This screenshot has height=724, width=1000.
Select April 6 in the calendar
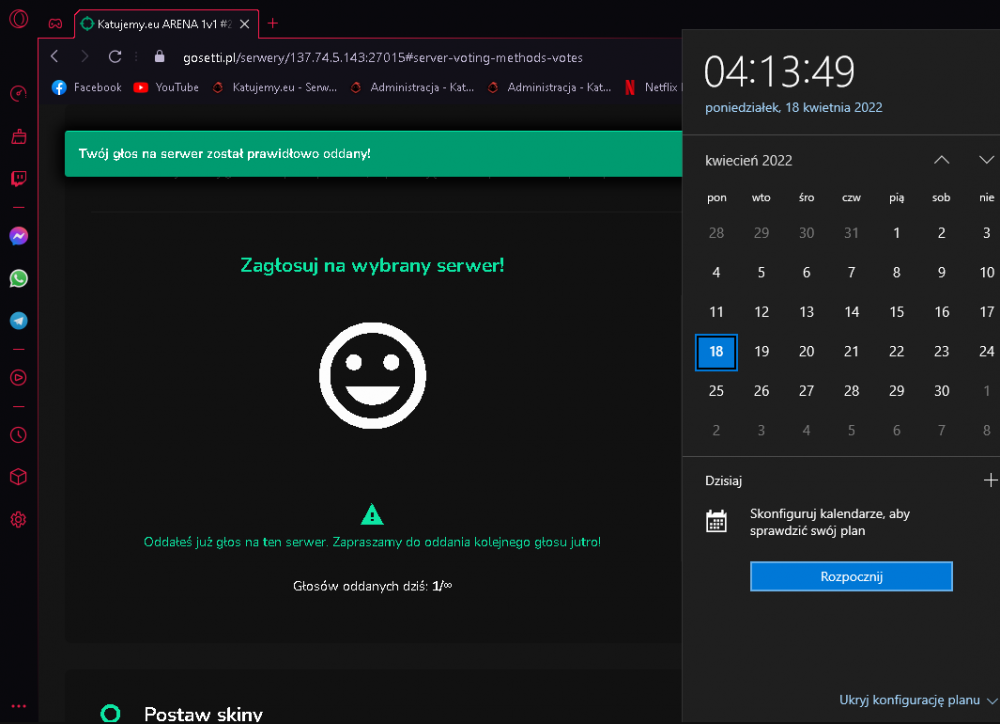click(806, 272)
